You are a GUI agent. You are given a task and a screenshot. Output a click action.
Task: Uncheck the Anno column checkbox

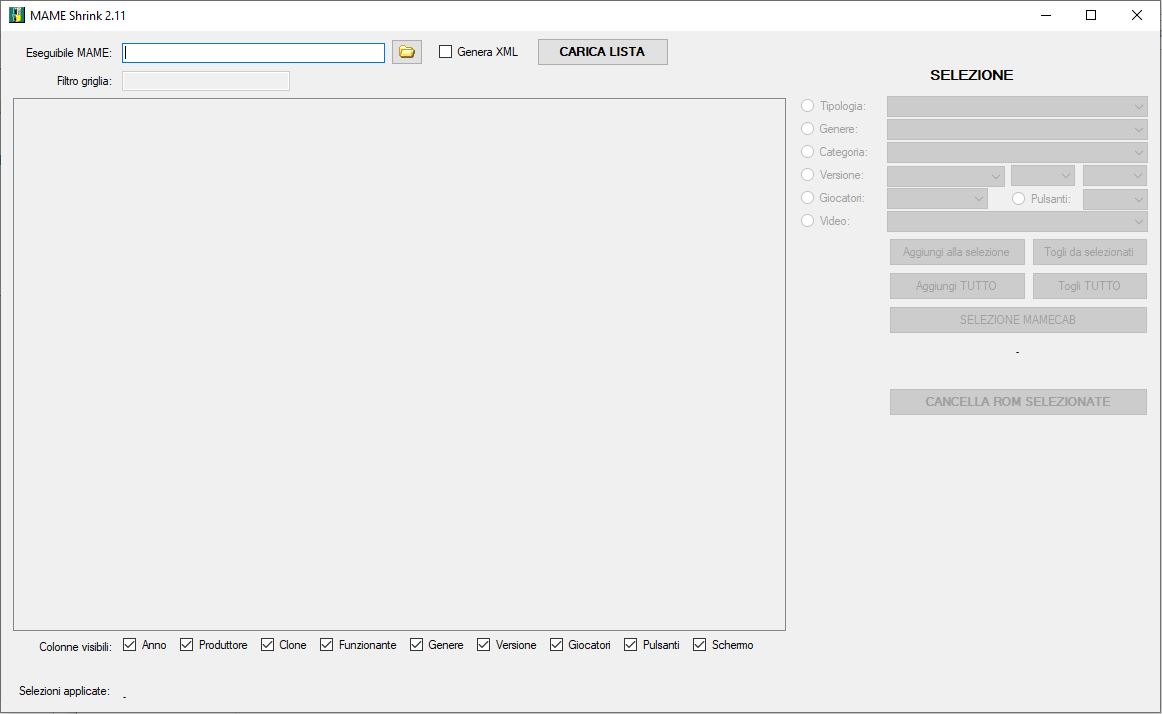pos(130,645)
